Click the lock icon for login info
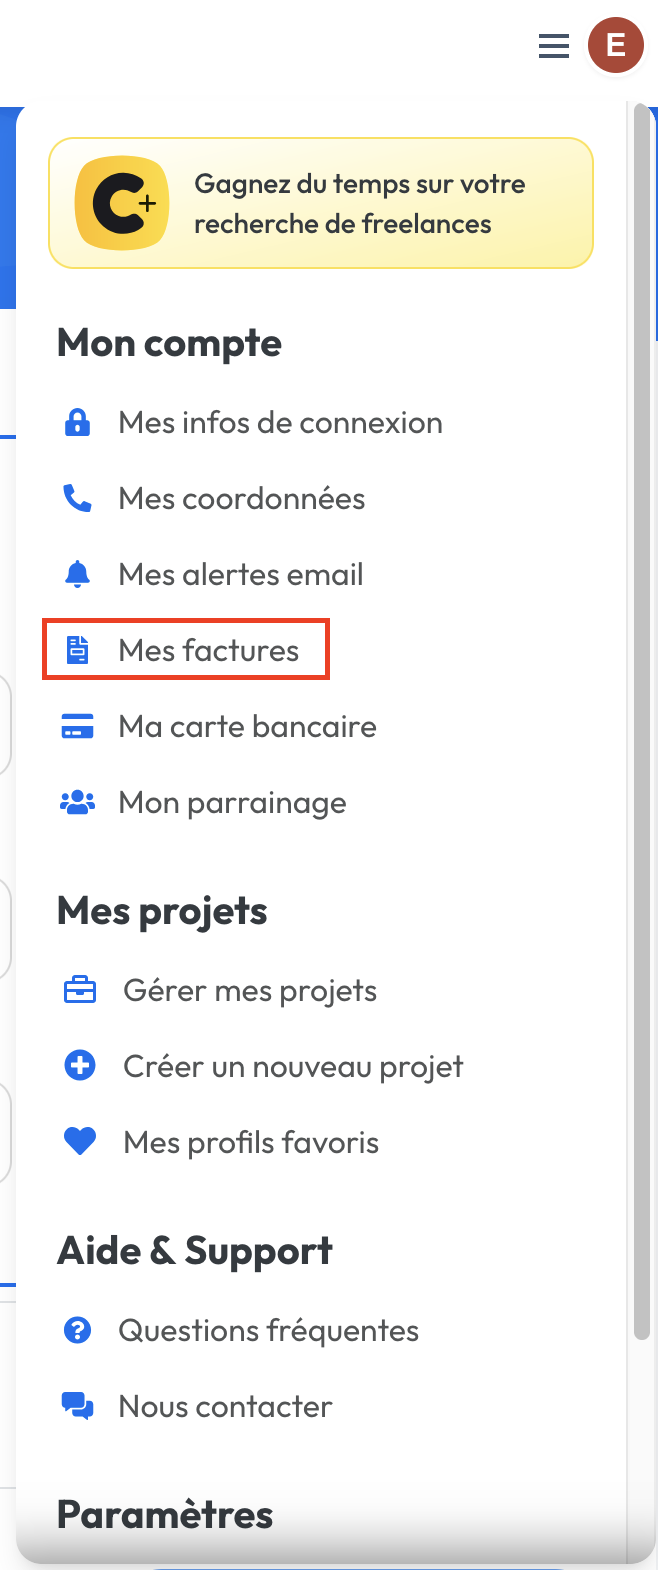658x1570 pixels. coord(77,423)
